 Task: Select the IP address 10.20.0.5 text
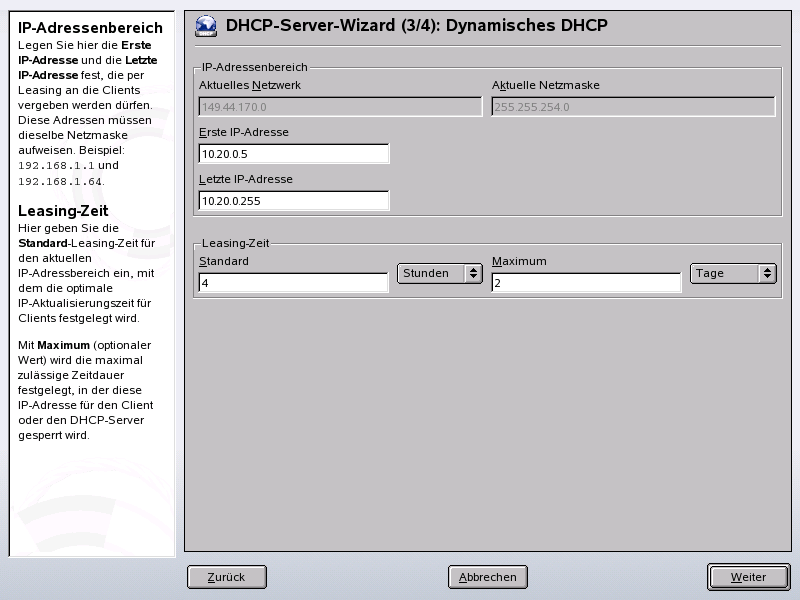pos(226,154)
